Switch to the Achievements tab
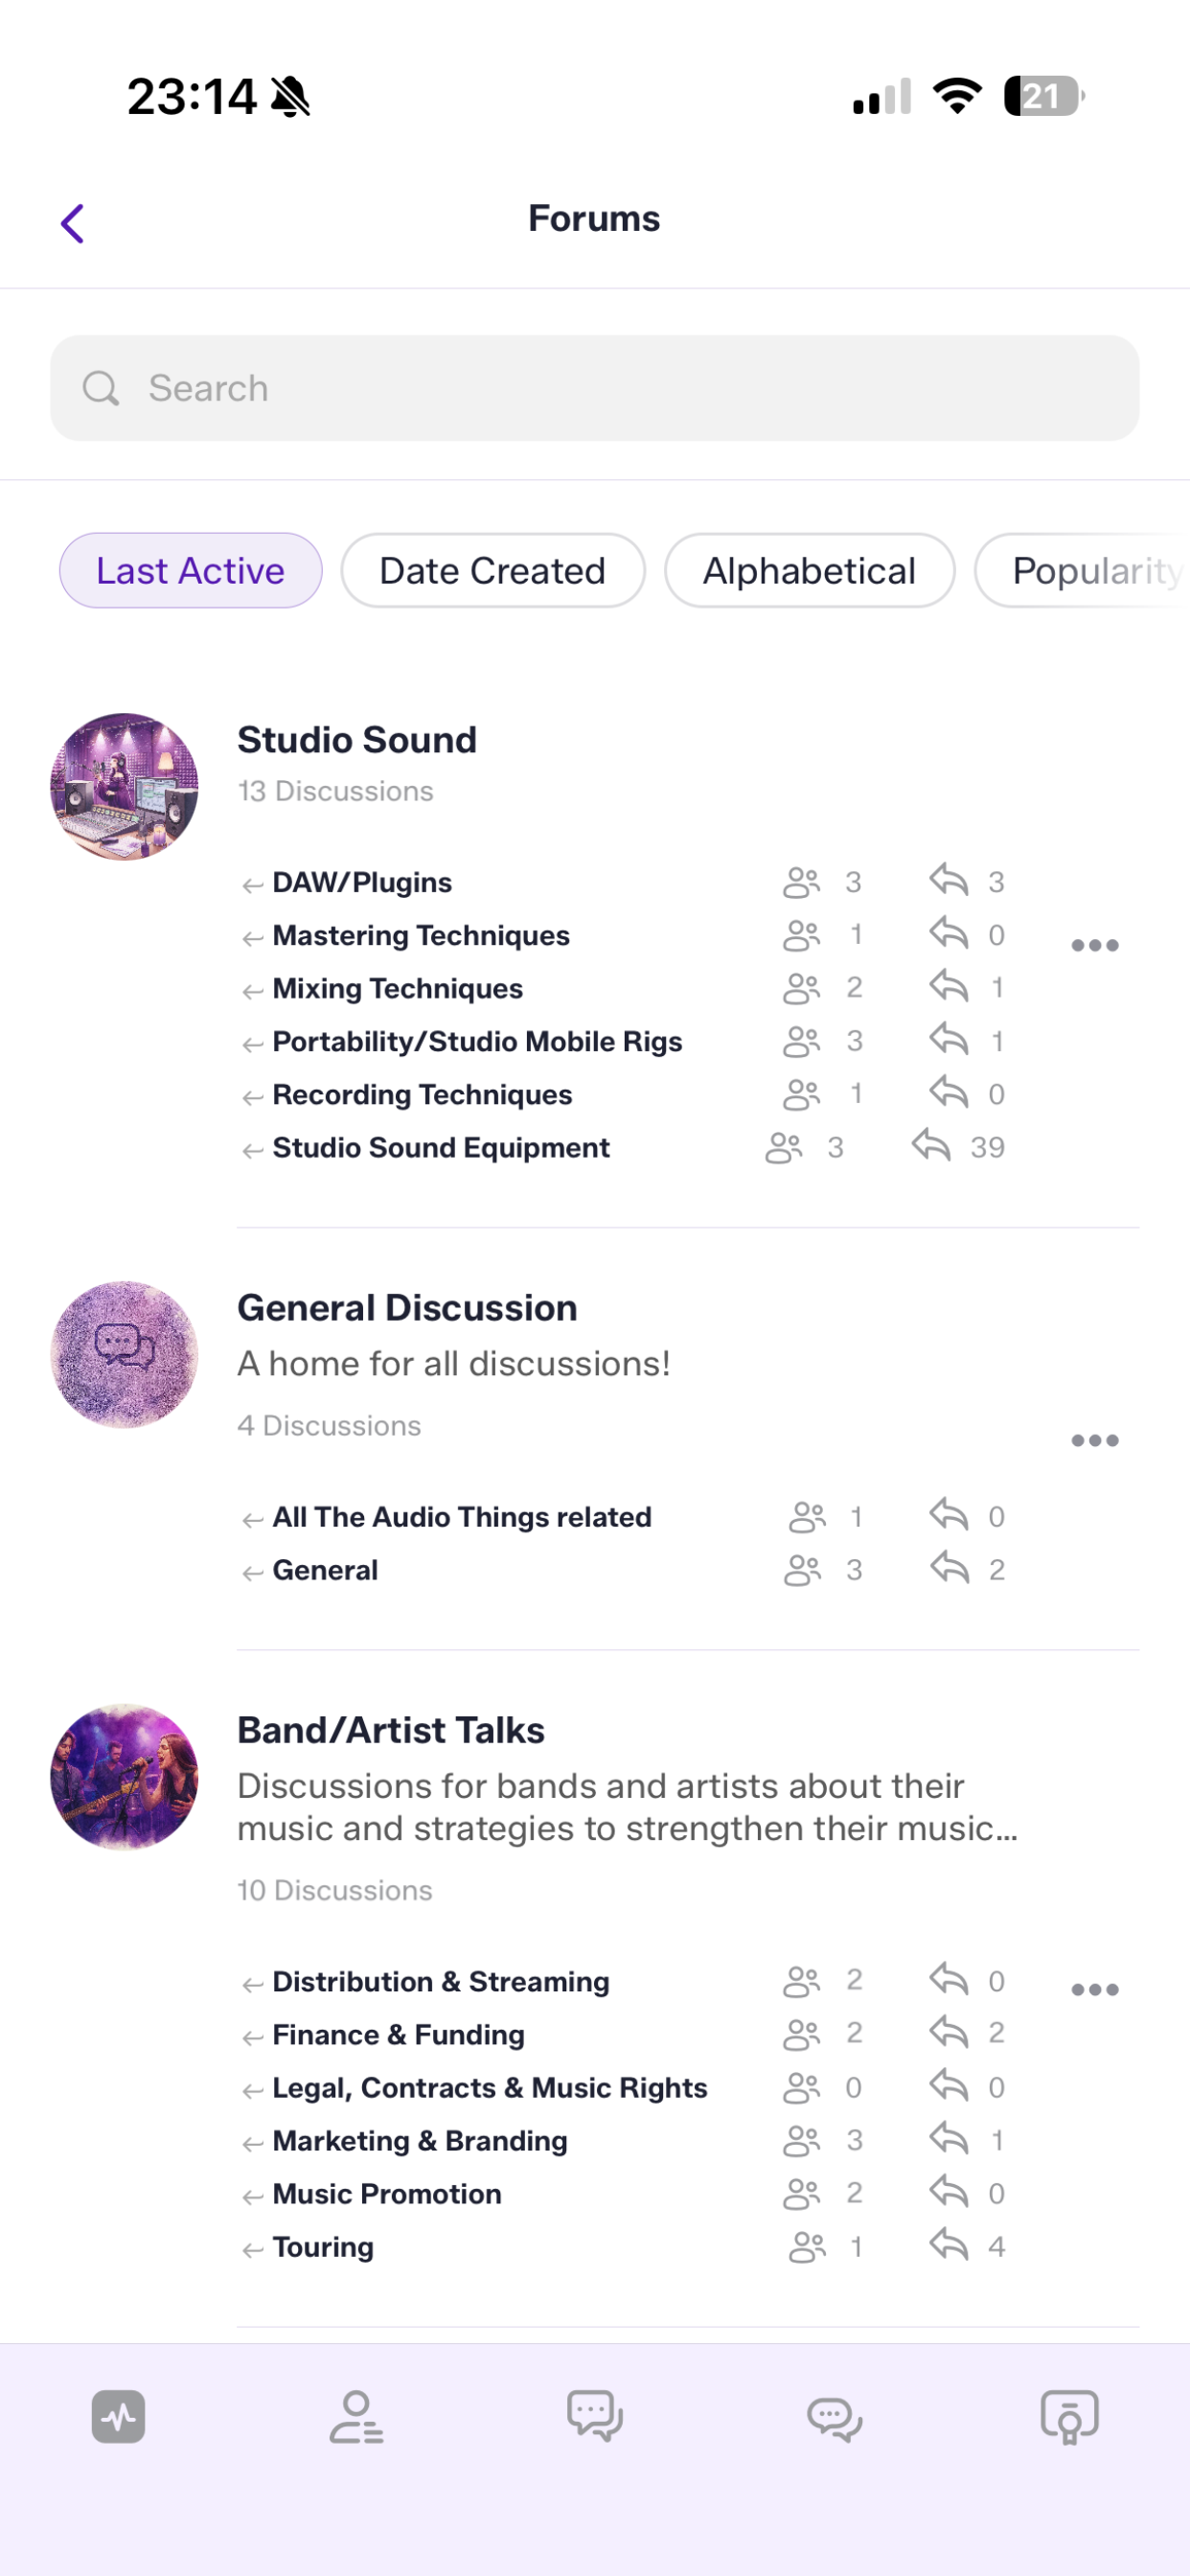 click(x=1069, y=2417)
